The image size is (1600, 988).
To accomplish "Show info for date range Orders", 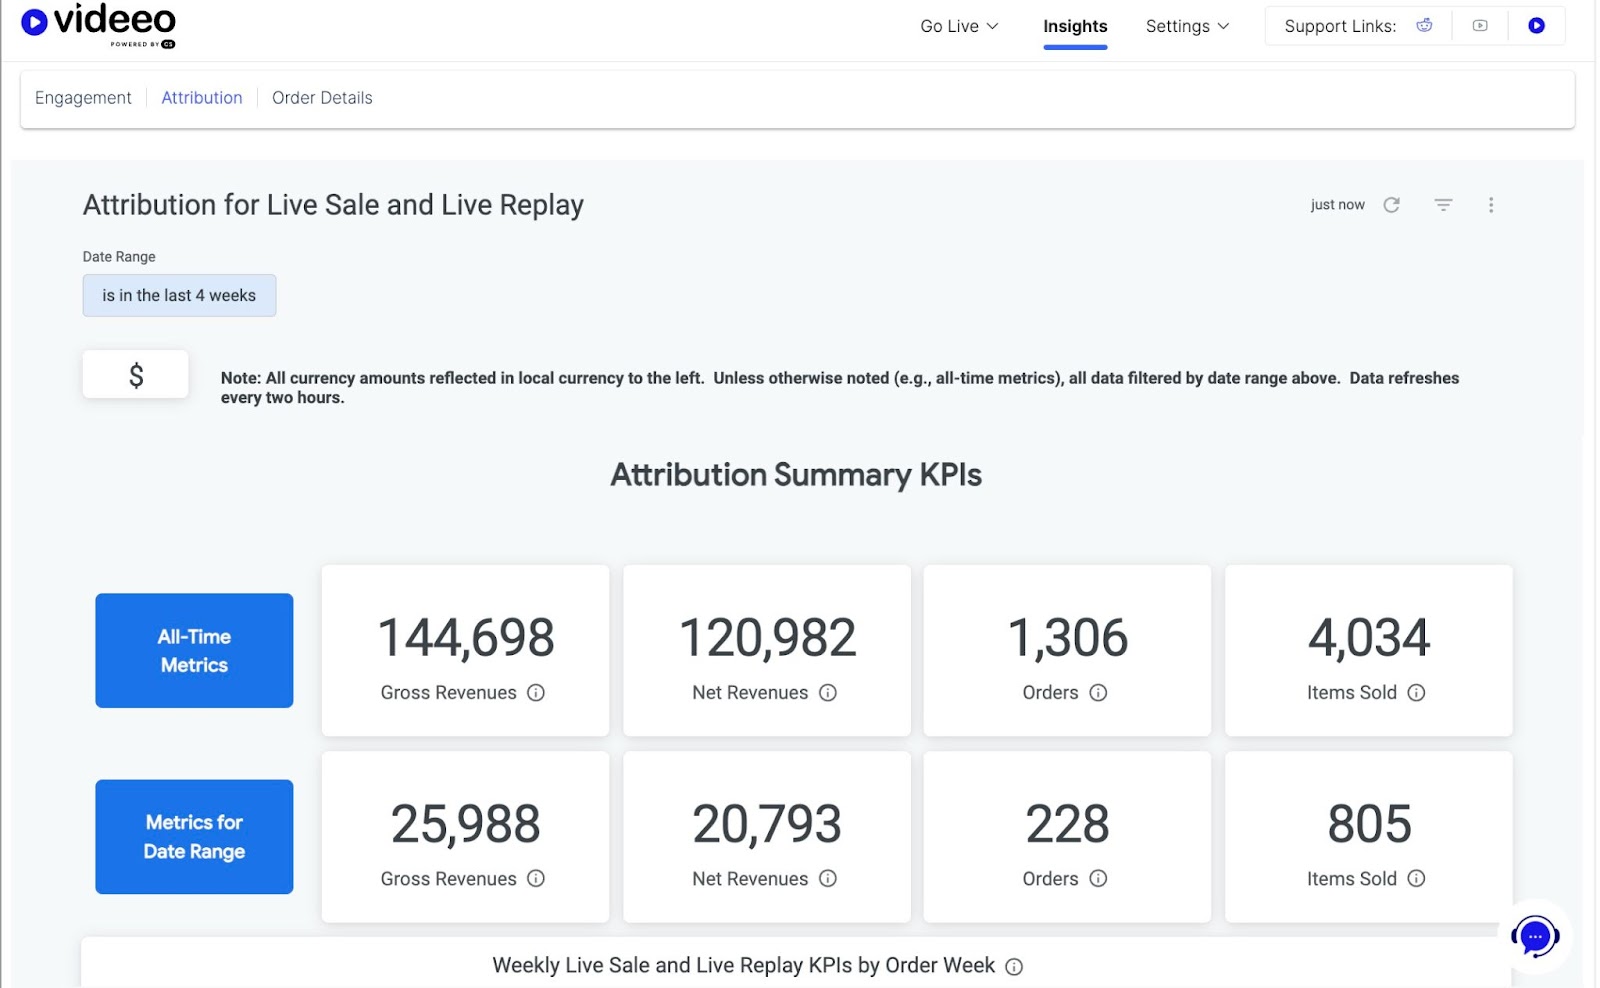I will [1098, 879].
